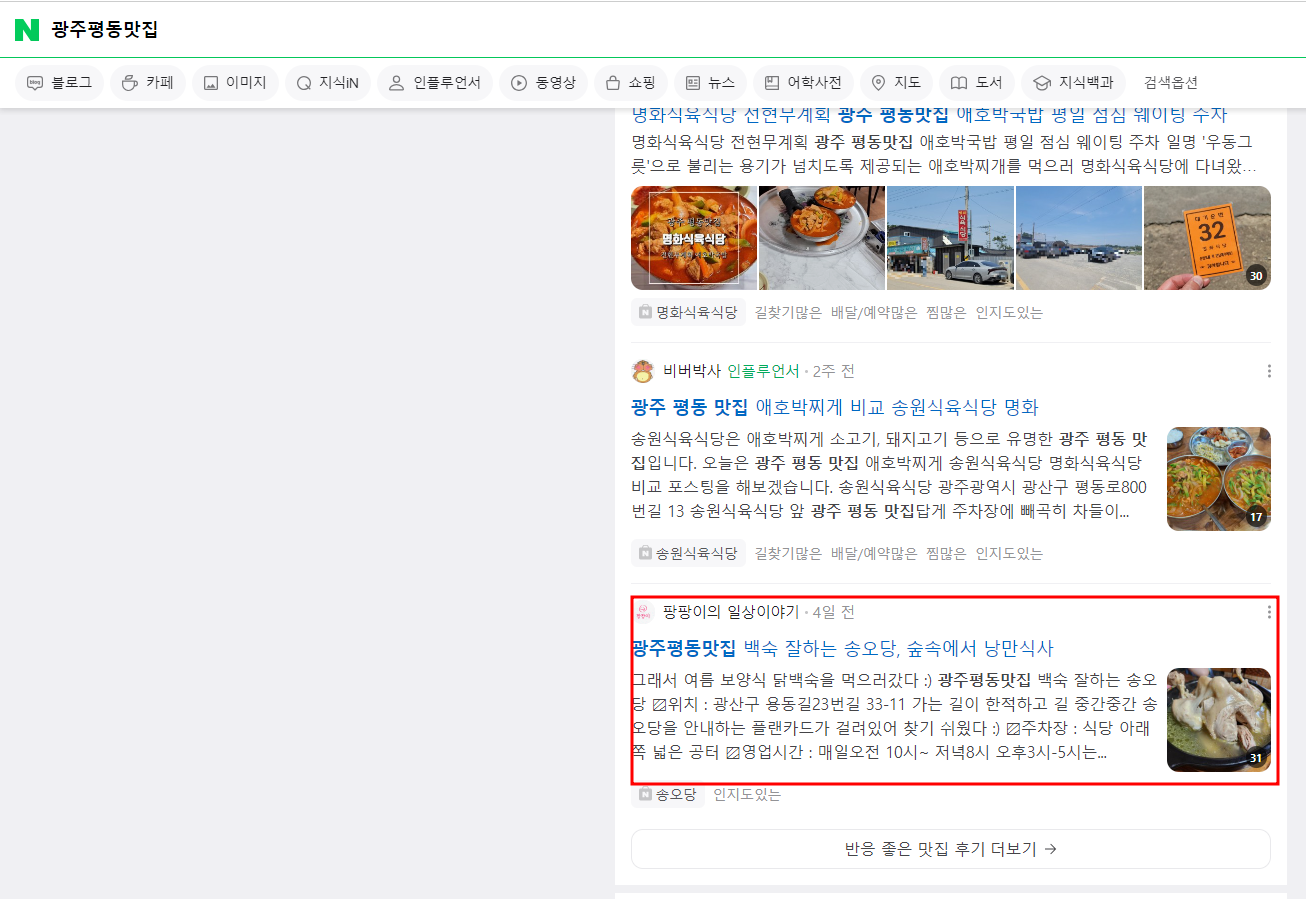The width and height of the screenshot is (1306, 899).
Task: Click 비버박사 profile avatar icon
Action: coord(643,371)
